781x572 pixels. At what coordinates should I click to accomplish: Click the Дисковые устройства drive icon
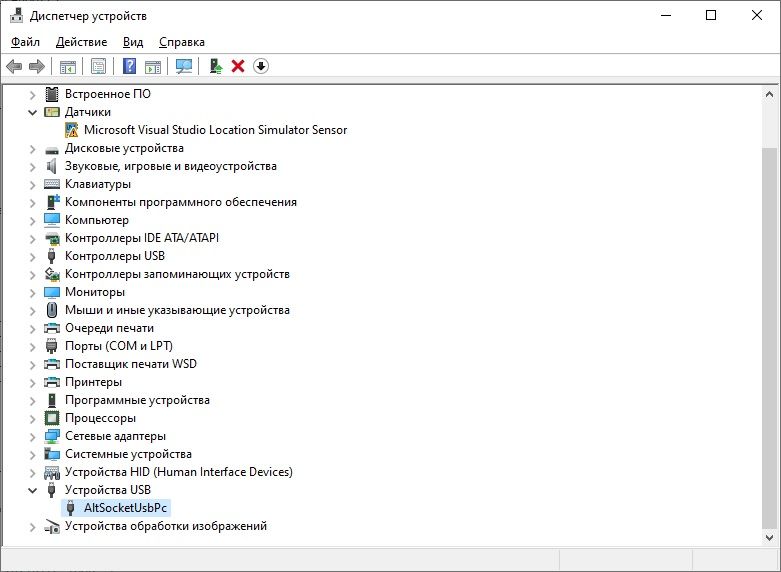[52, 149]
